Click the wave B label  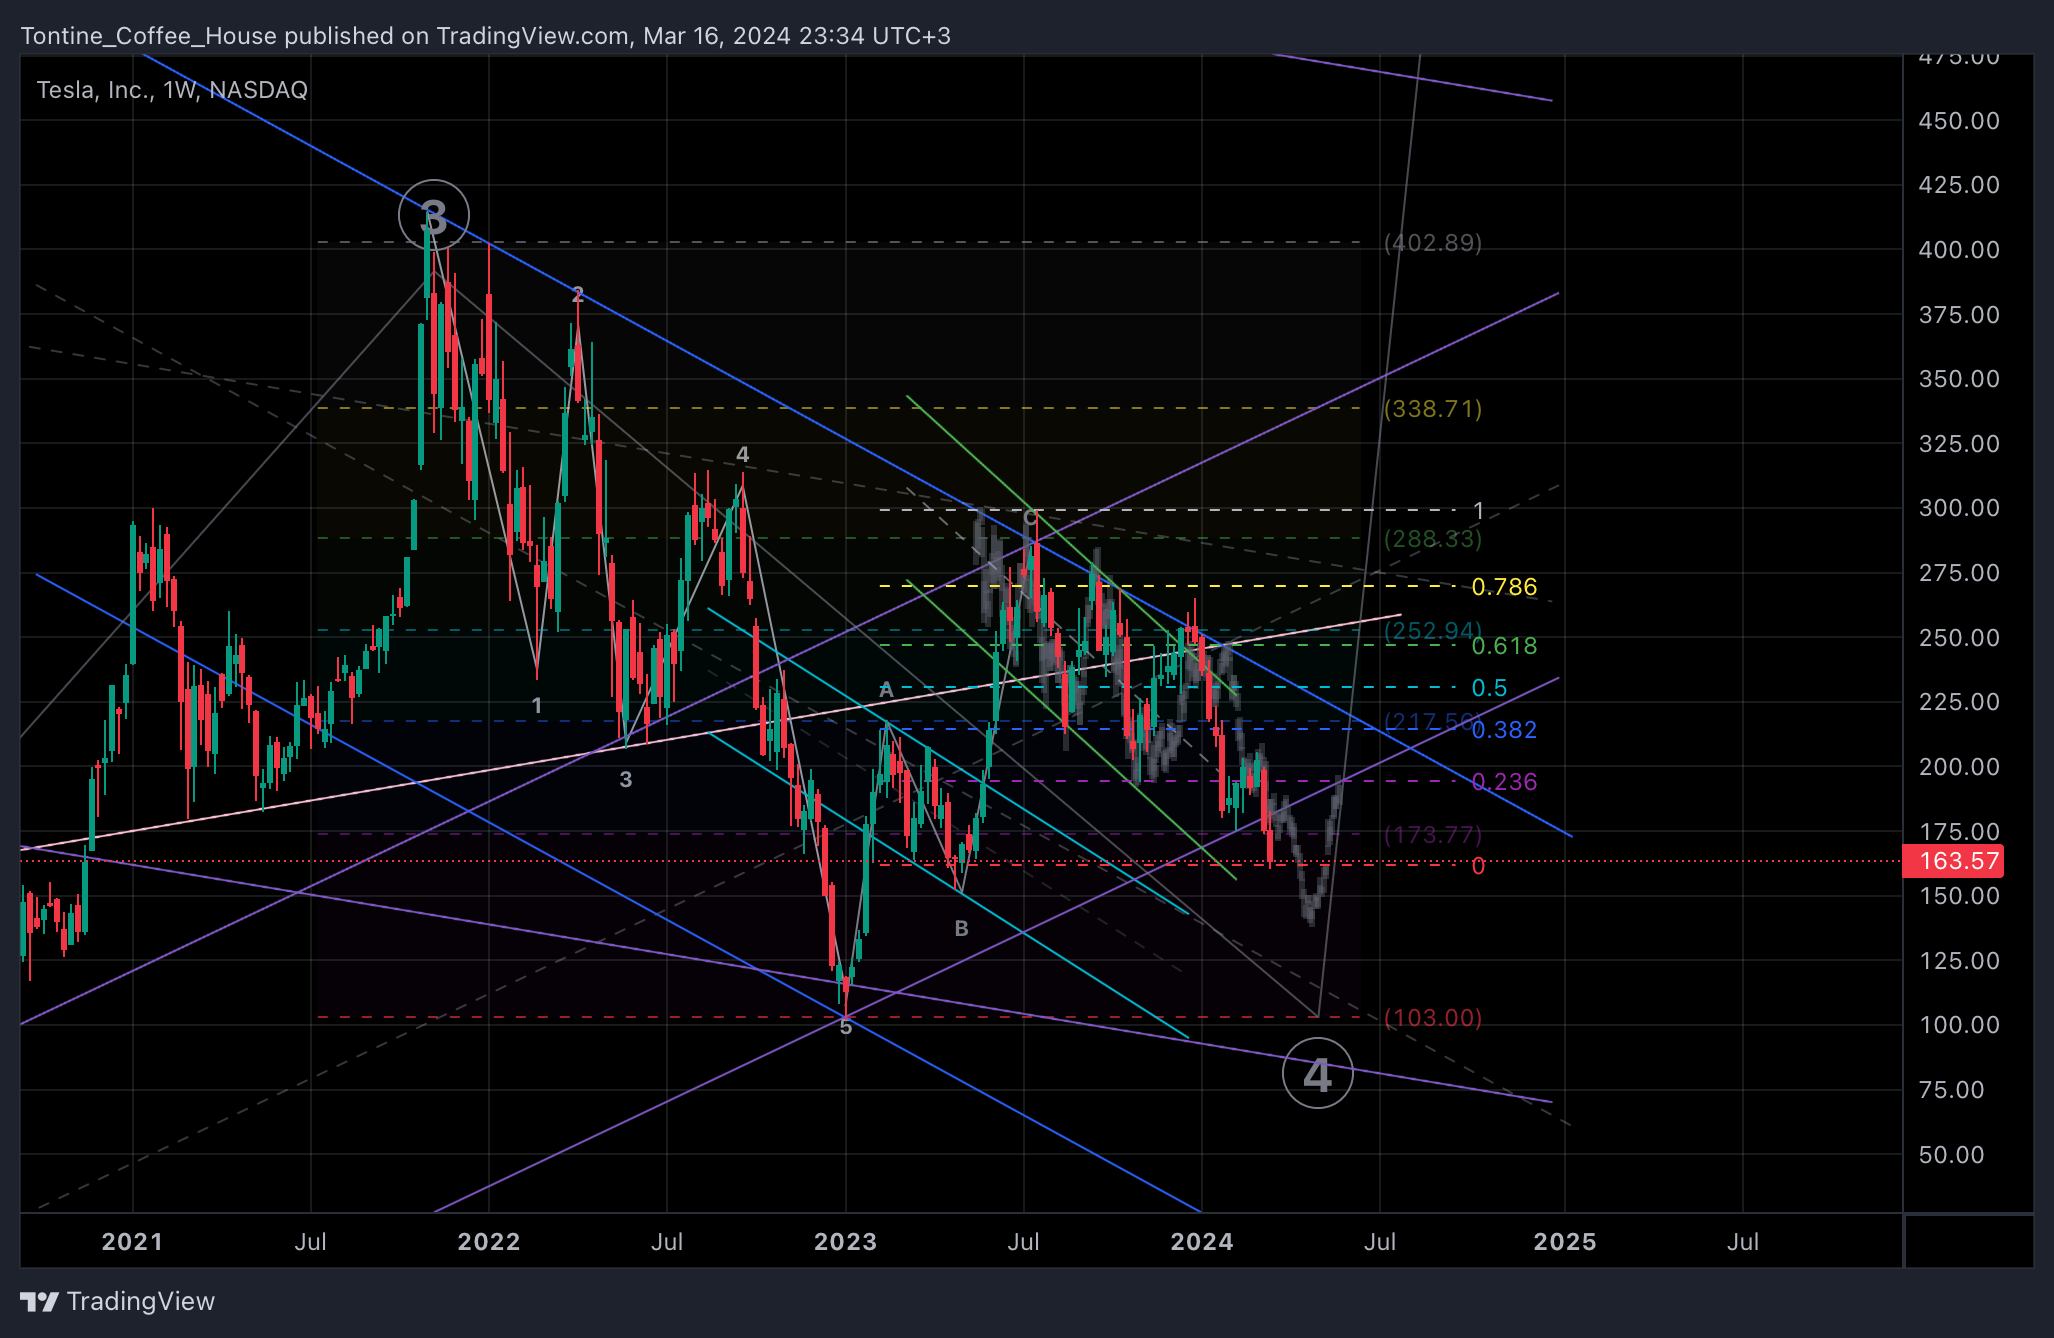point(961,929)
